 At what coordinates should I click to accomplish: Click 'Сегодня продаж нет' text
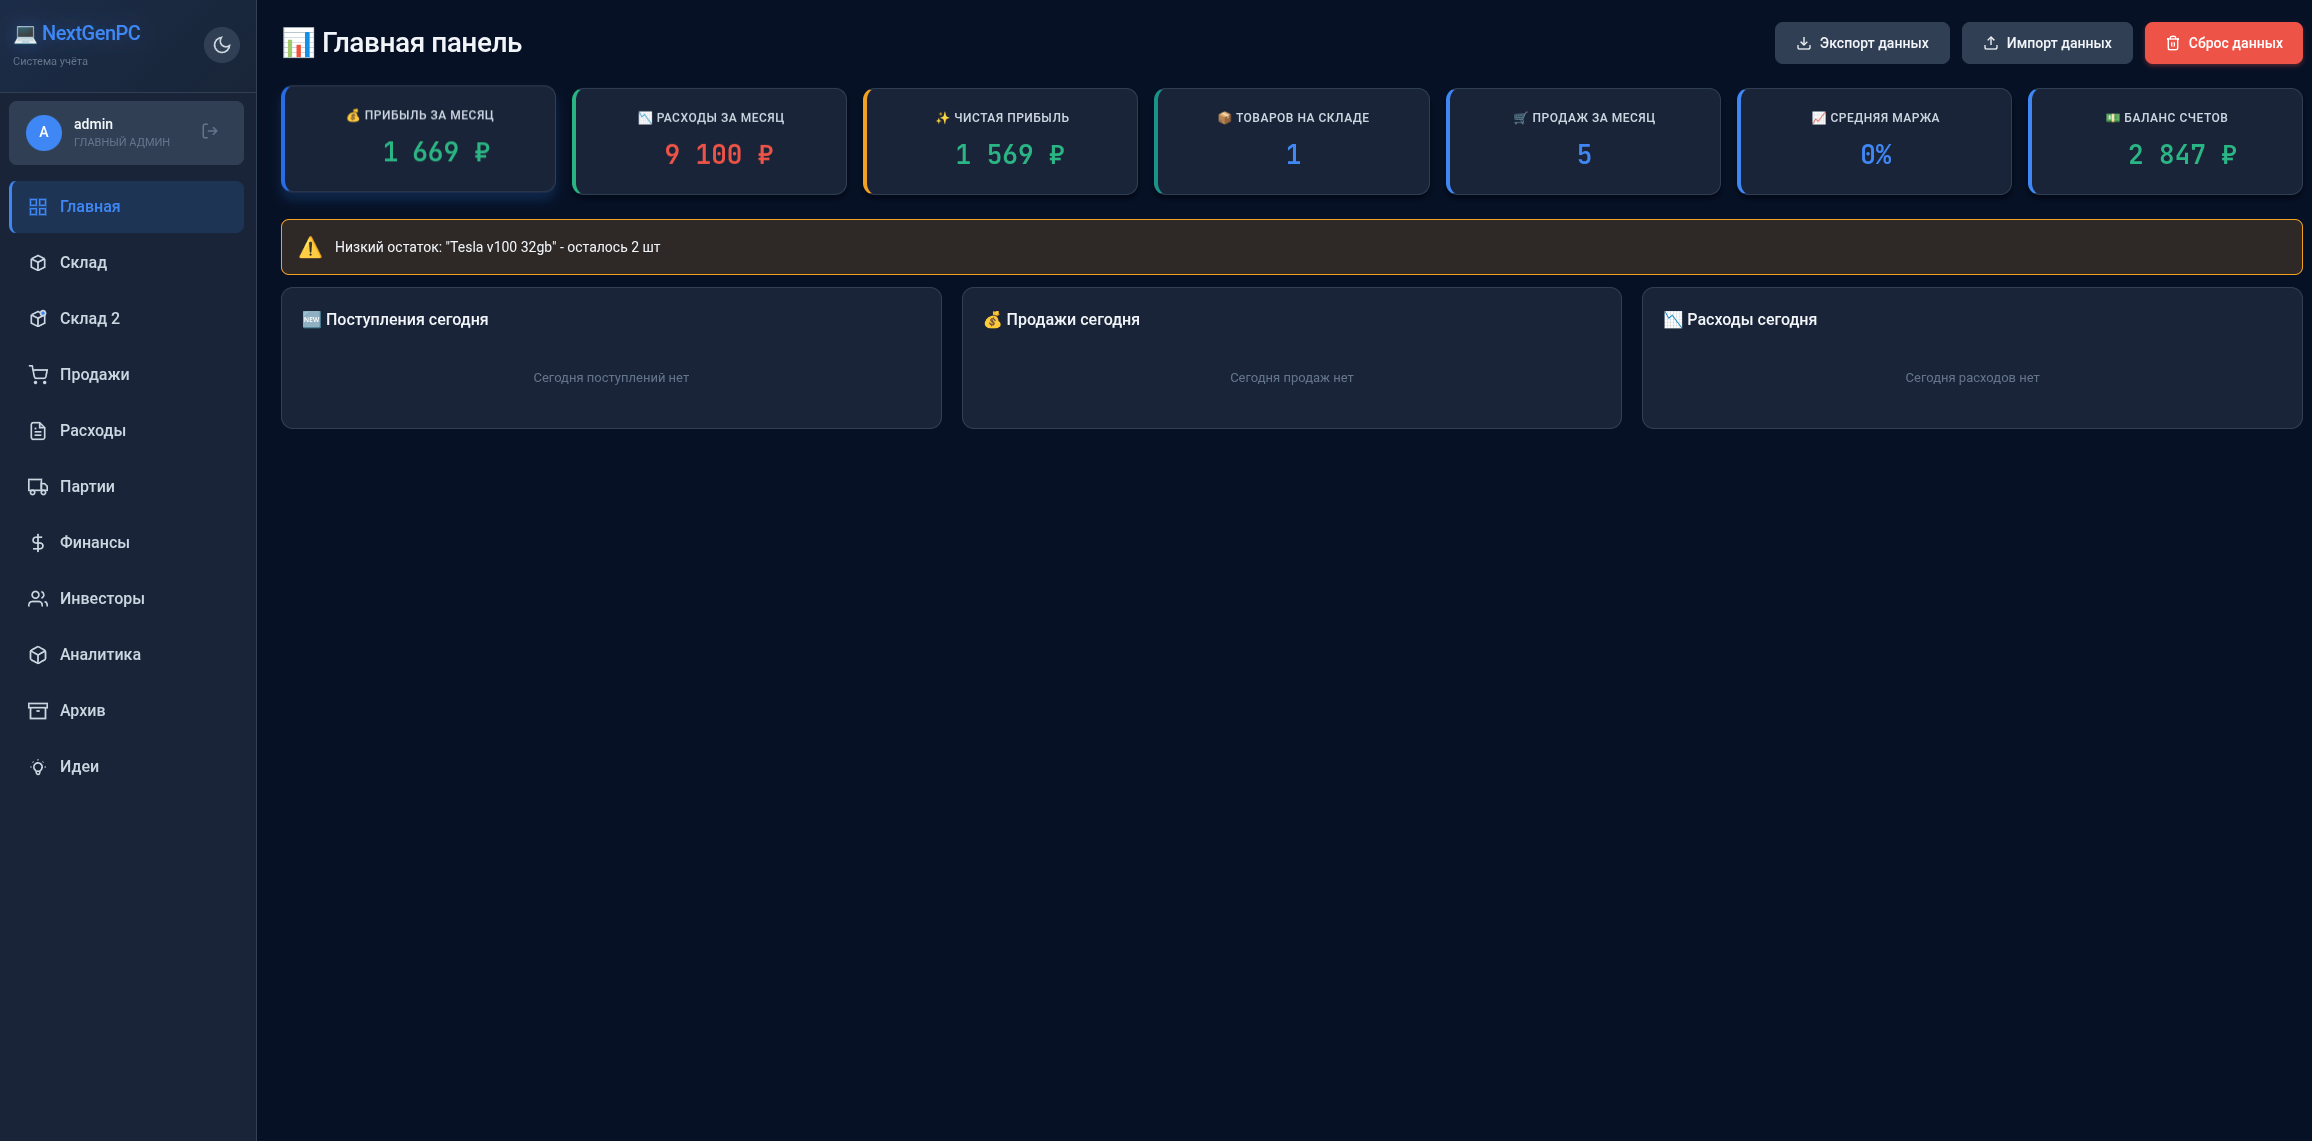(1292, 378)
